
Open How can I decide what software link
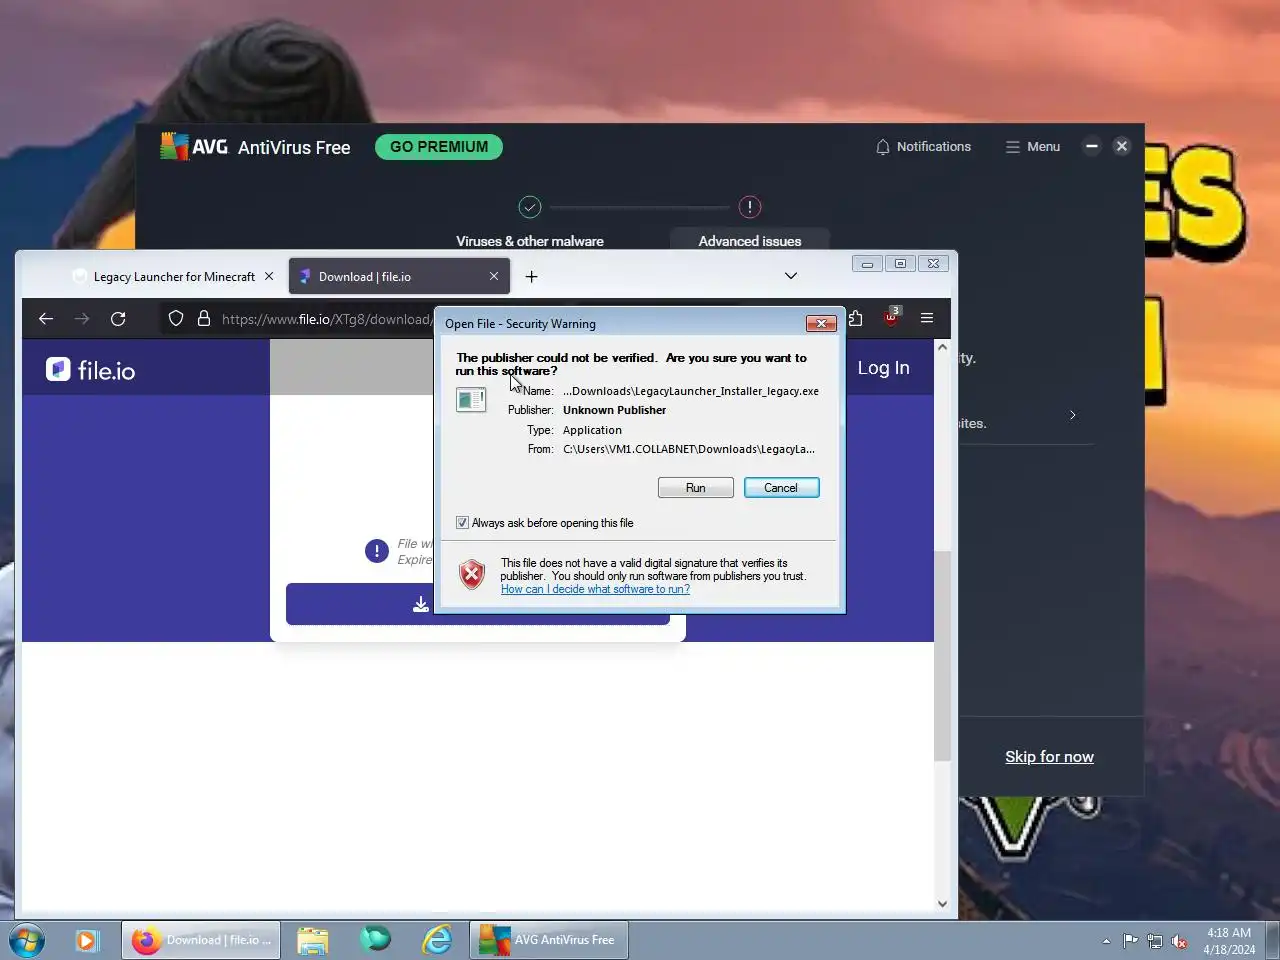click(x=595, y=589)
